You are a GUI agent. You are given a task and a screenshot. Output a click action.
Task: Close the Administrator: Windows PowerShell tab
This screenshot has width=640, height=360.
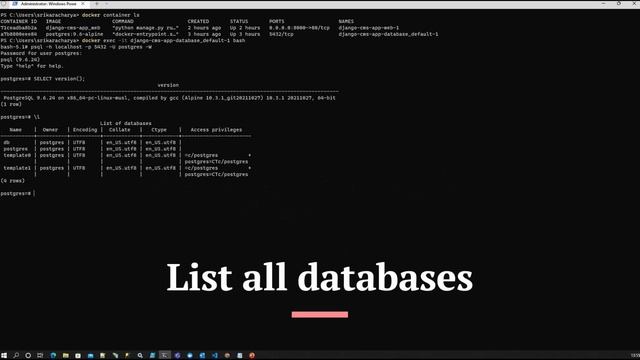[x=83, y=4]
